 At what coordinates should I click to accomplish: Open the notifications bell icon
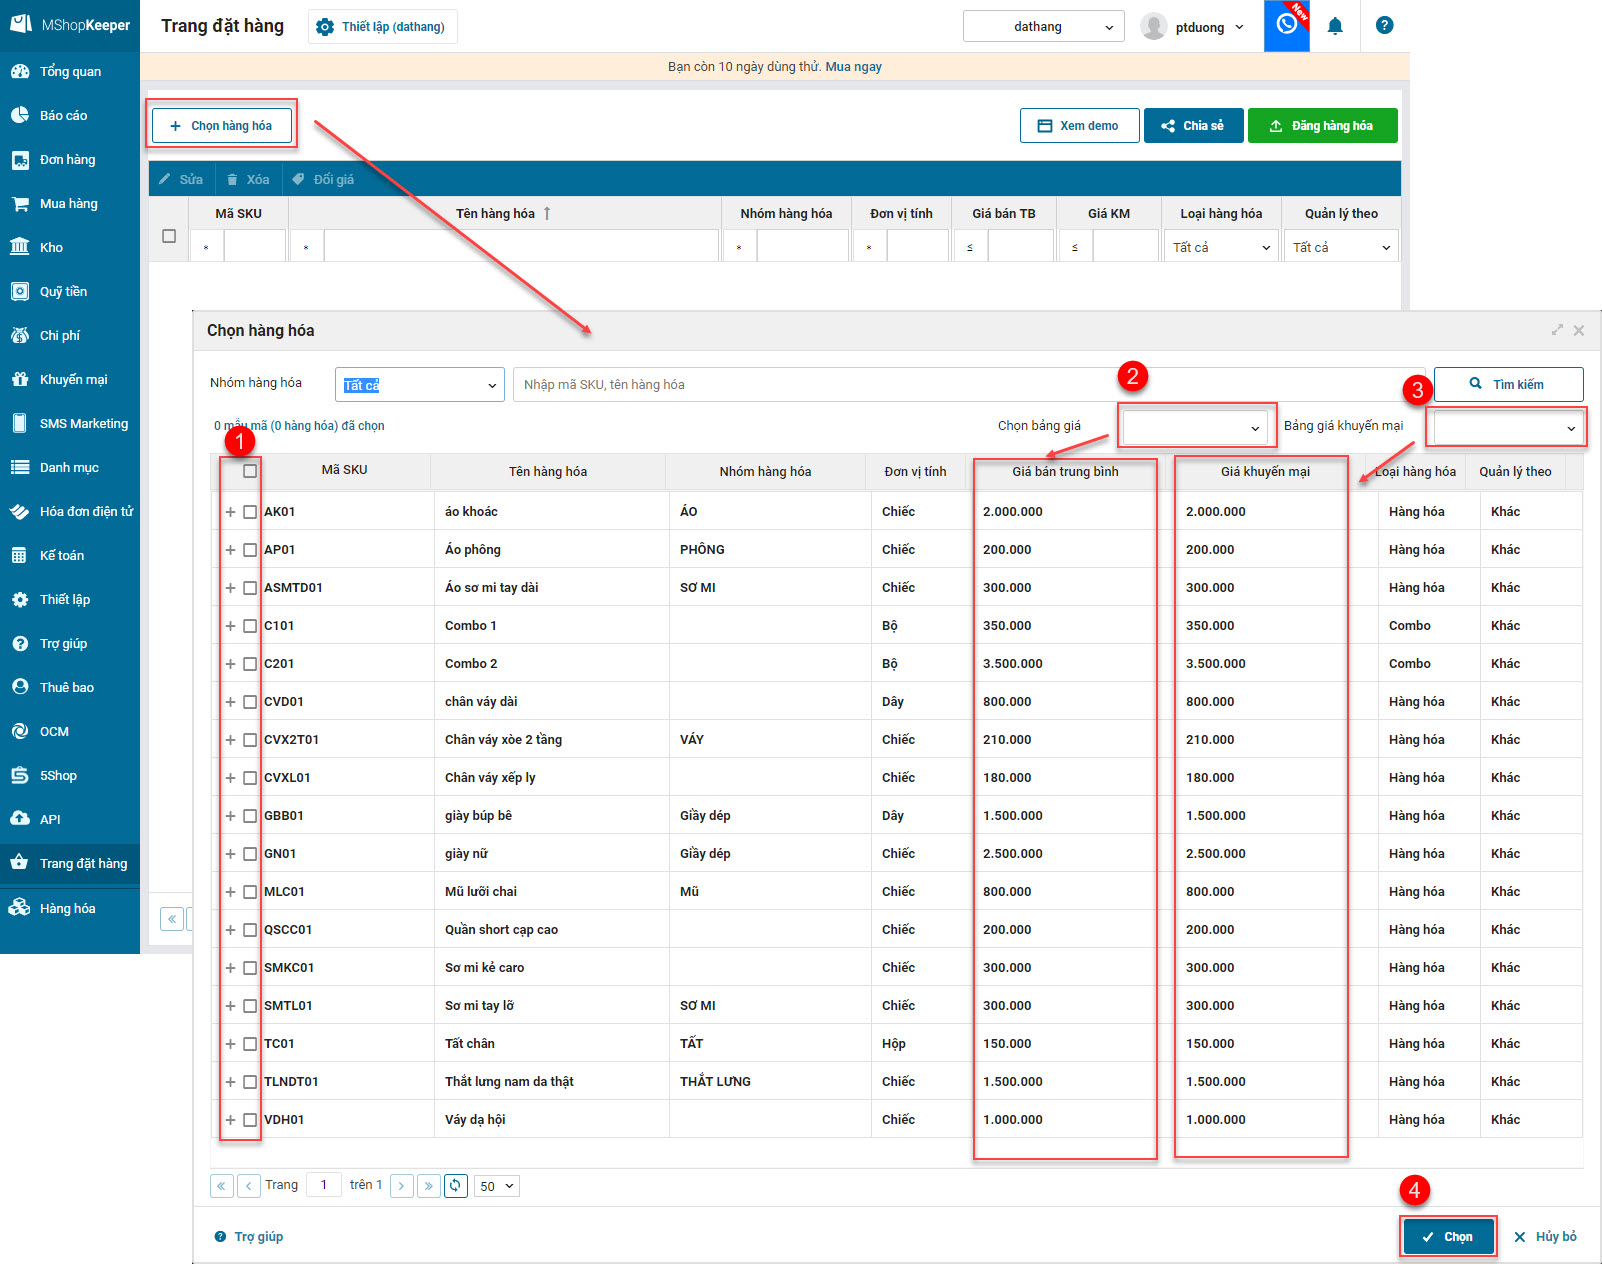point(1335,26)
